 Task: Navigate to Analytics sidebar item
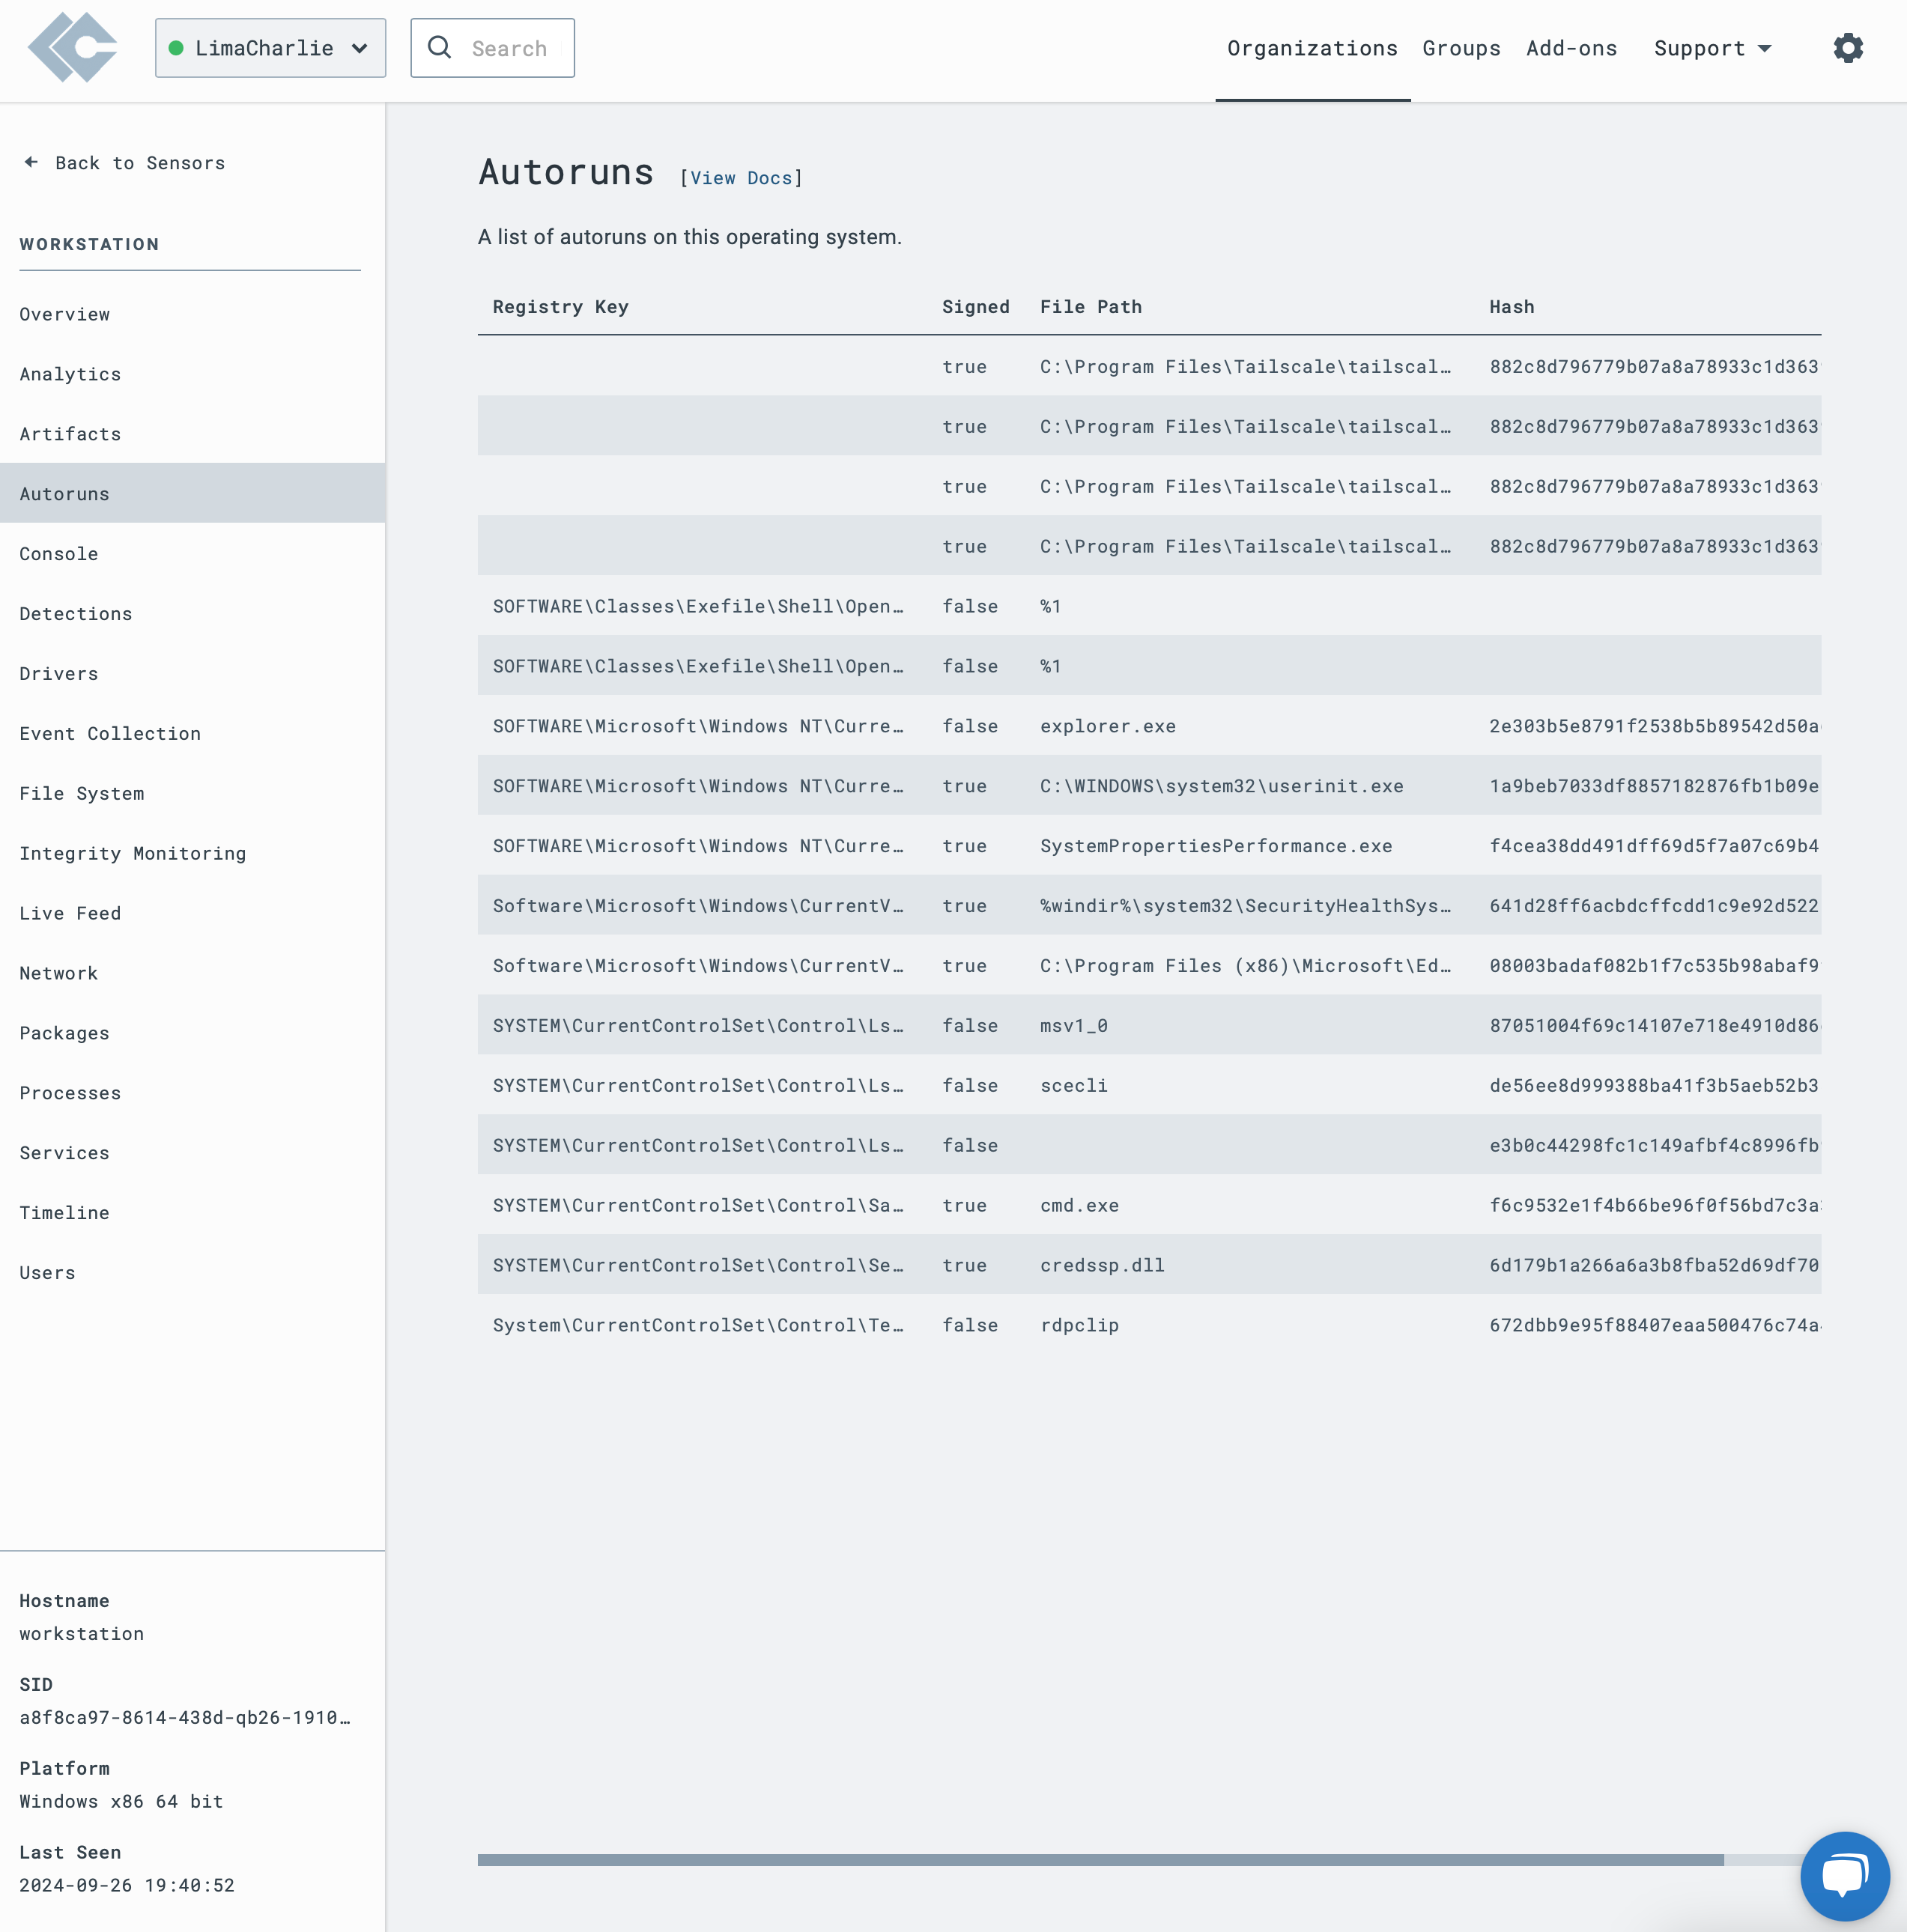[70, 374]
